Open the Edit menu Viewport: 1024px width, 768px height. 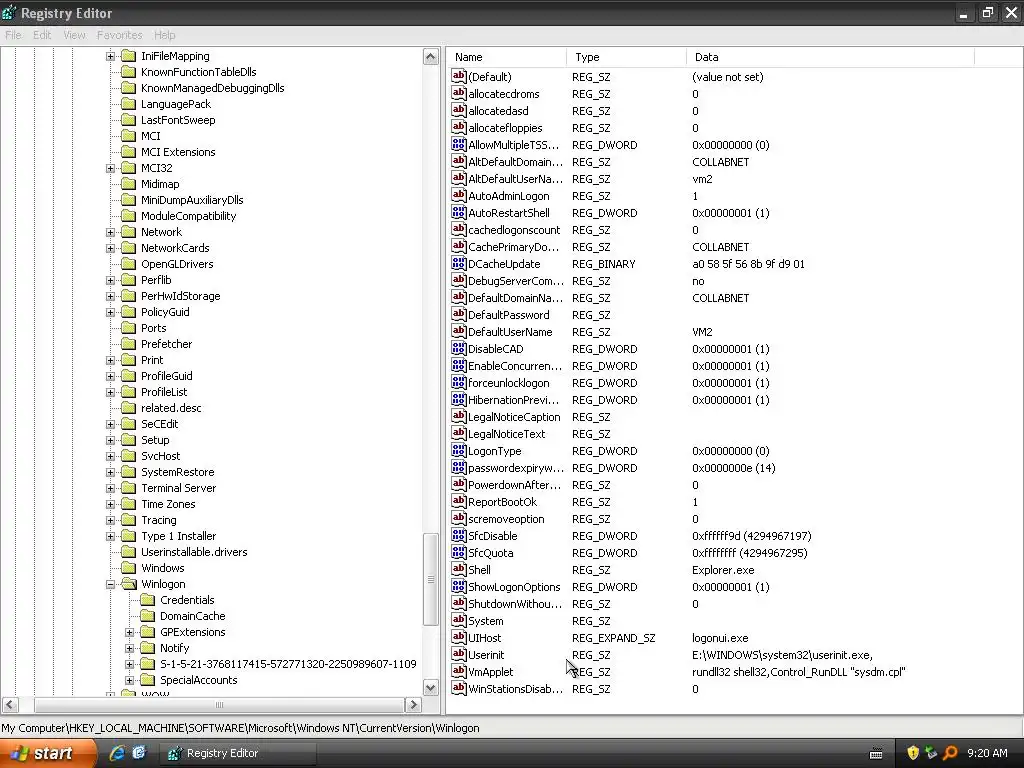pyautogui.click(x=42, y=35)
